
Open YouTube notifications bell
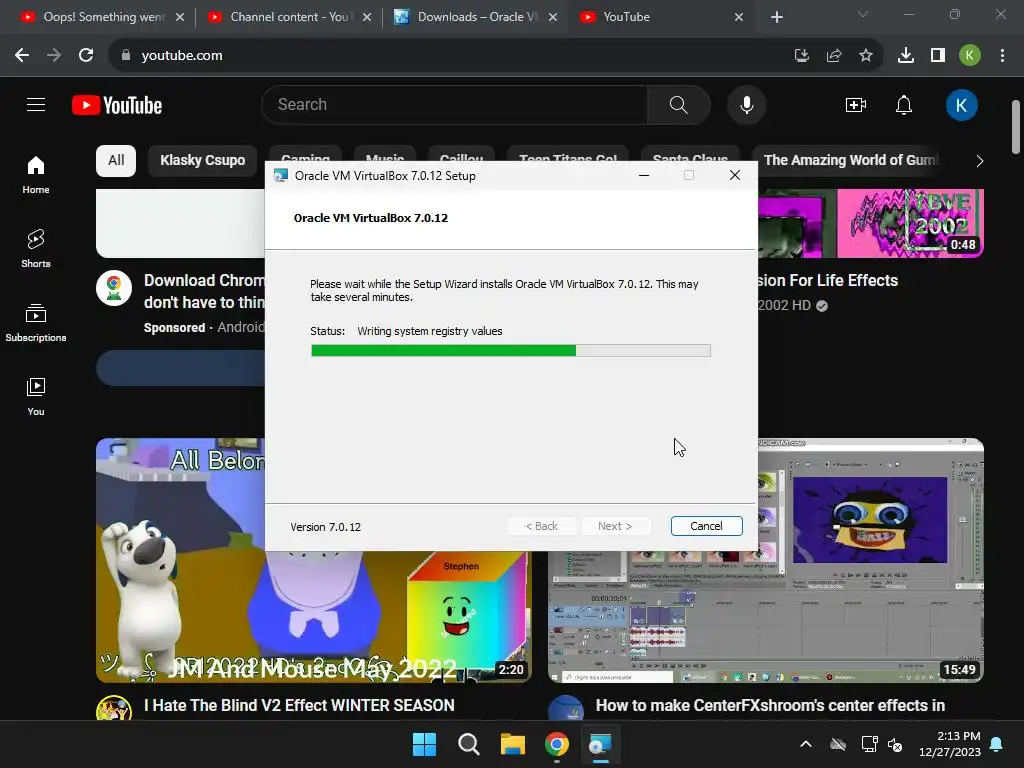point(904,104)
